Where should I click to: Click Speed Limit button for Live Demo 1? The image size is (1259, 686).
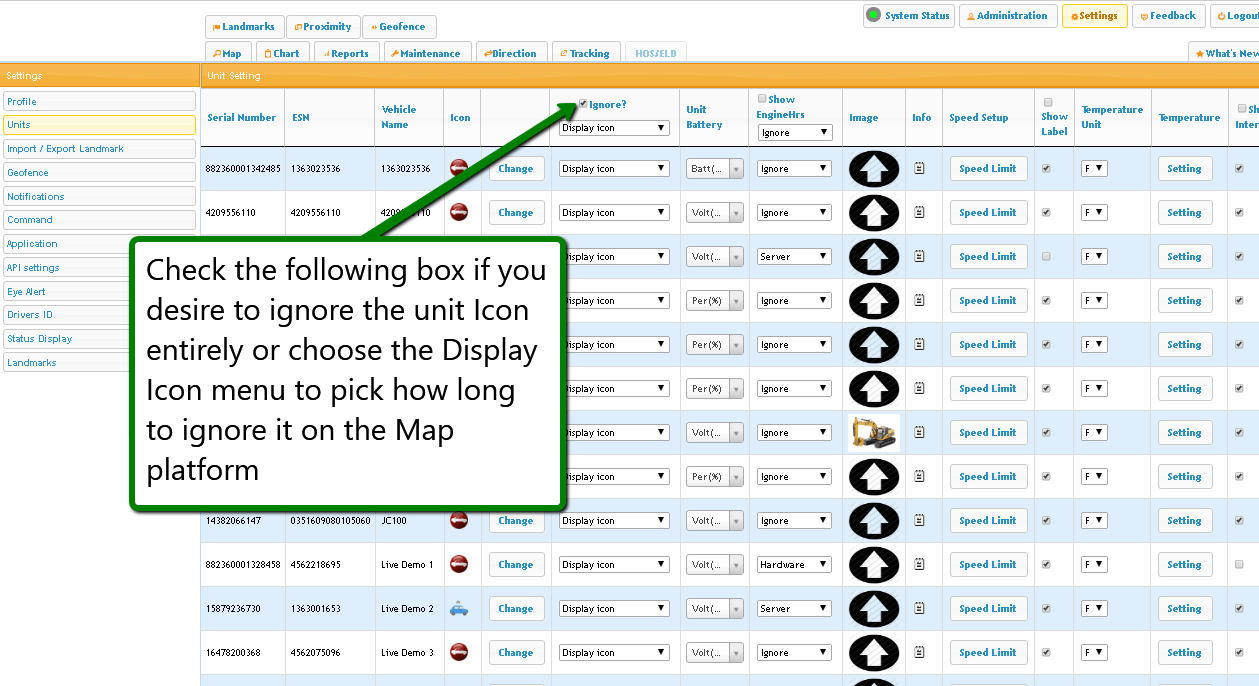pos(987,565)
